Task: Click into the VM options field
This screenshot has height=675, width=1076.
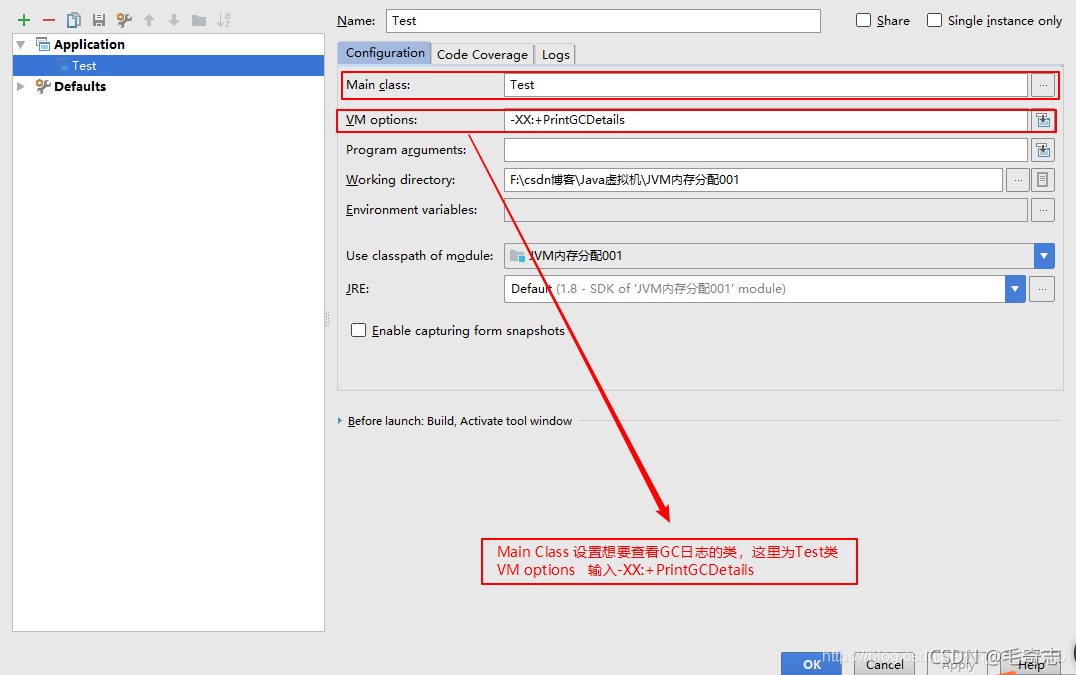Action: (x=766, y=120)
